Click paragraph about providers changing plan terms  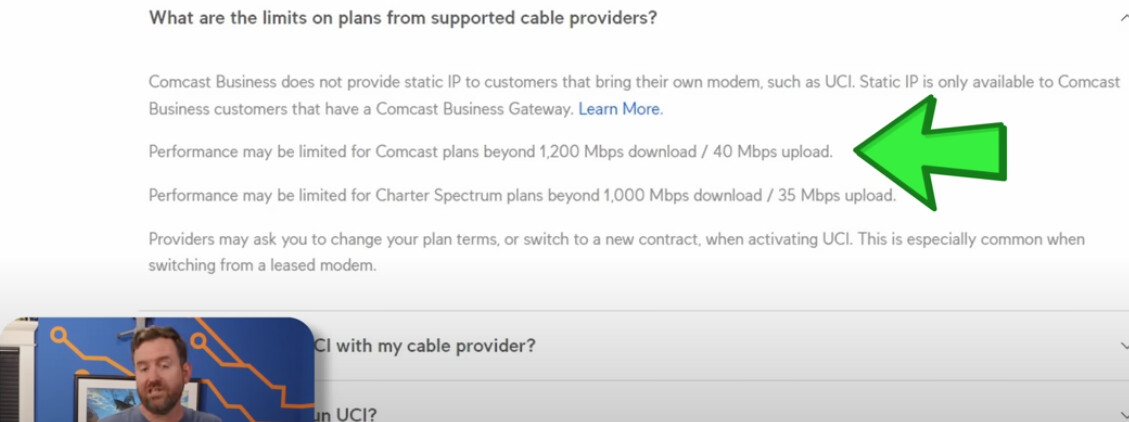coord(616,252)
